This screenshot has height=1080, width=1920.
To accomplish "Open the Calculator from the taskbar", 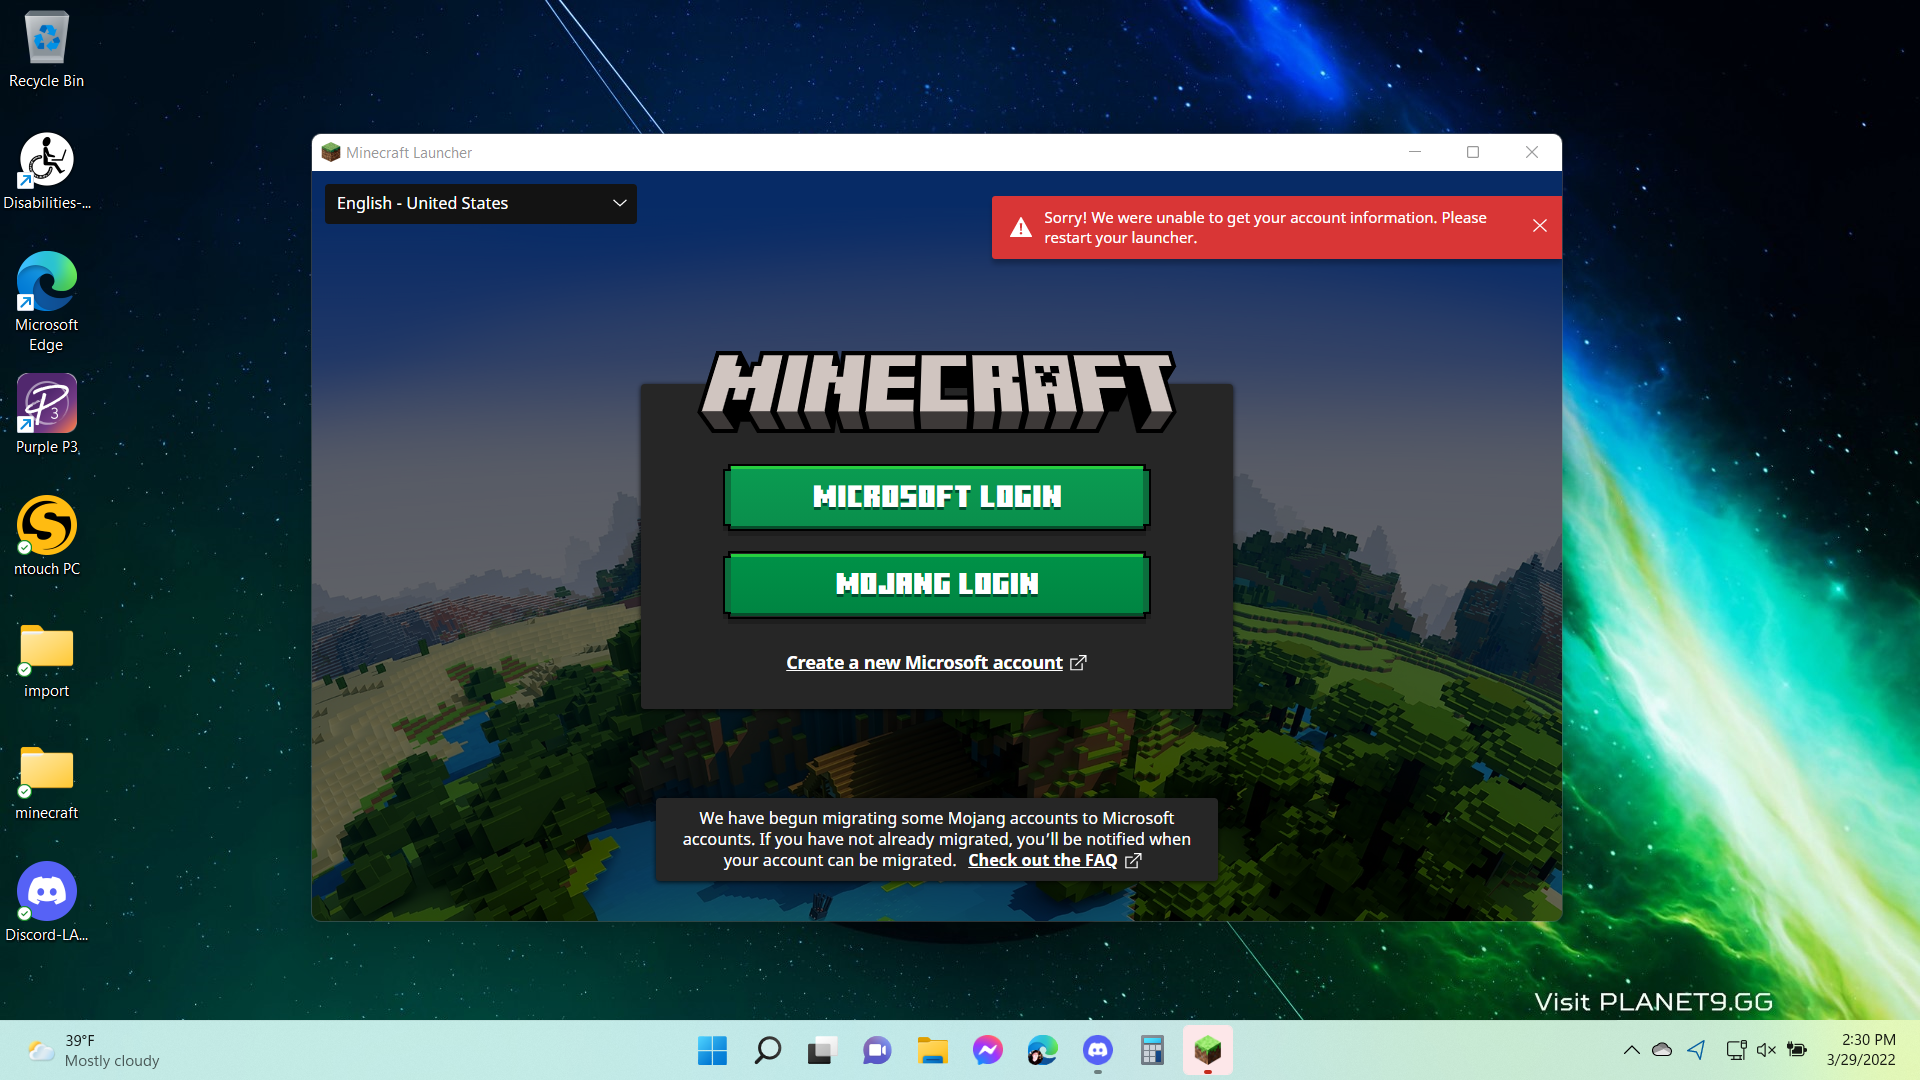I will click(1152, 1050).
